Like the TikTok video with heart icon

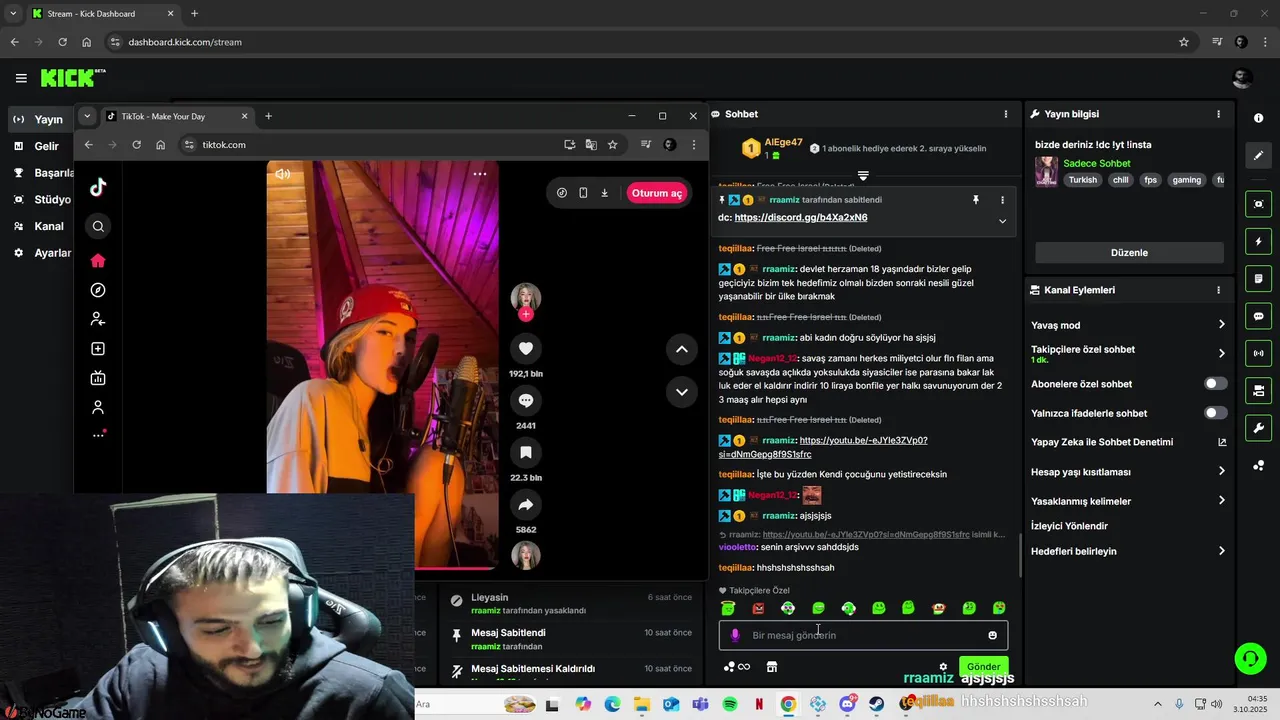click(x=526, y=348)
